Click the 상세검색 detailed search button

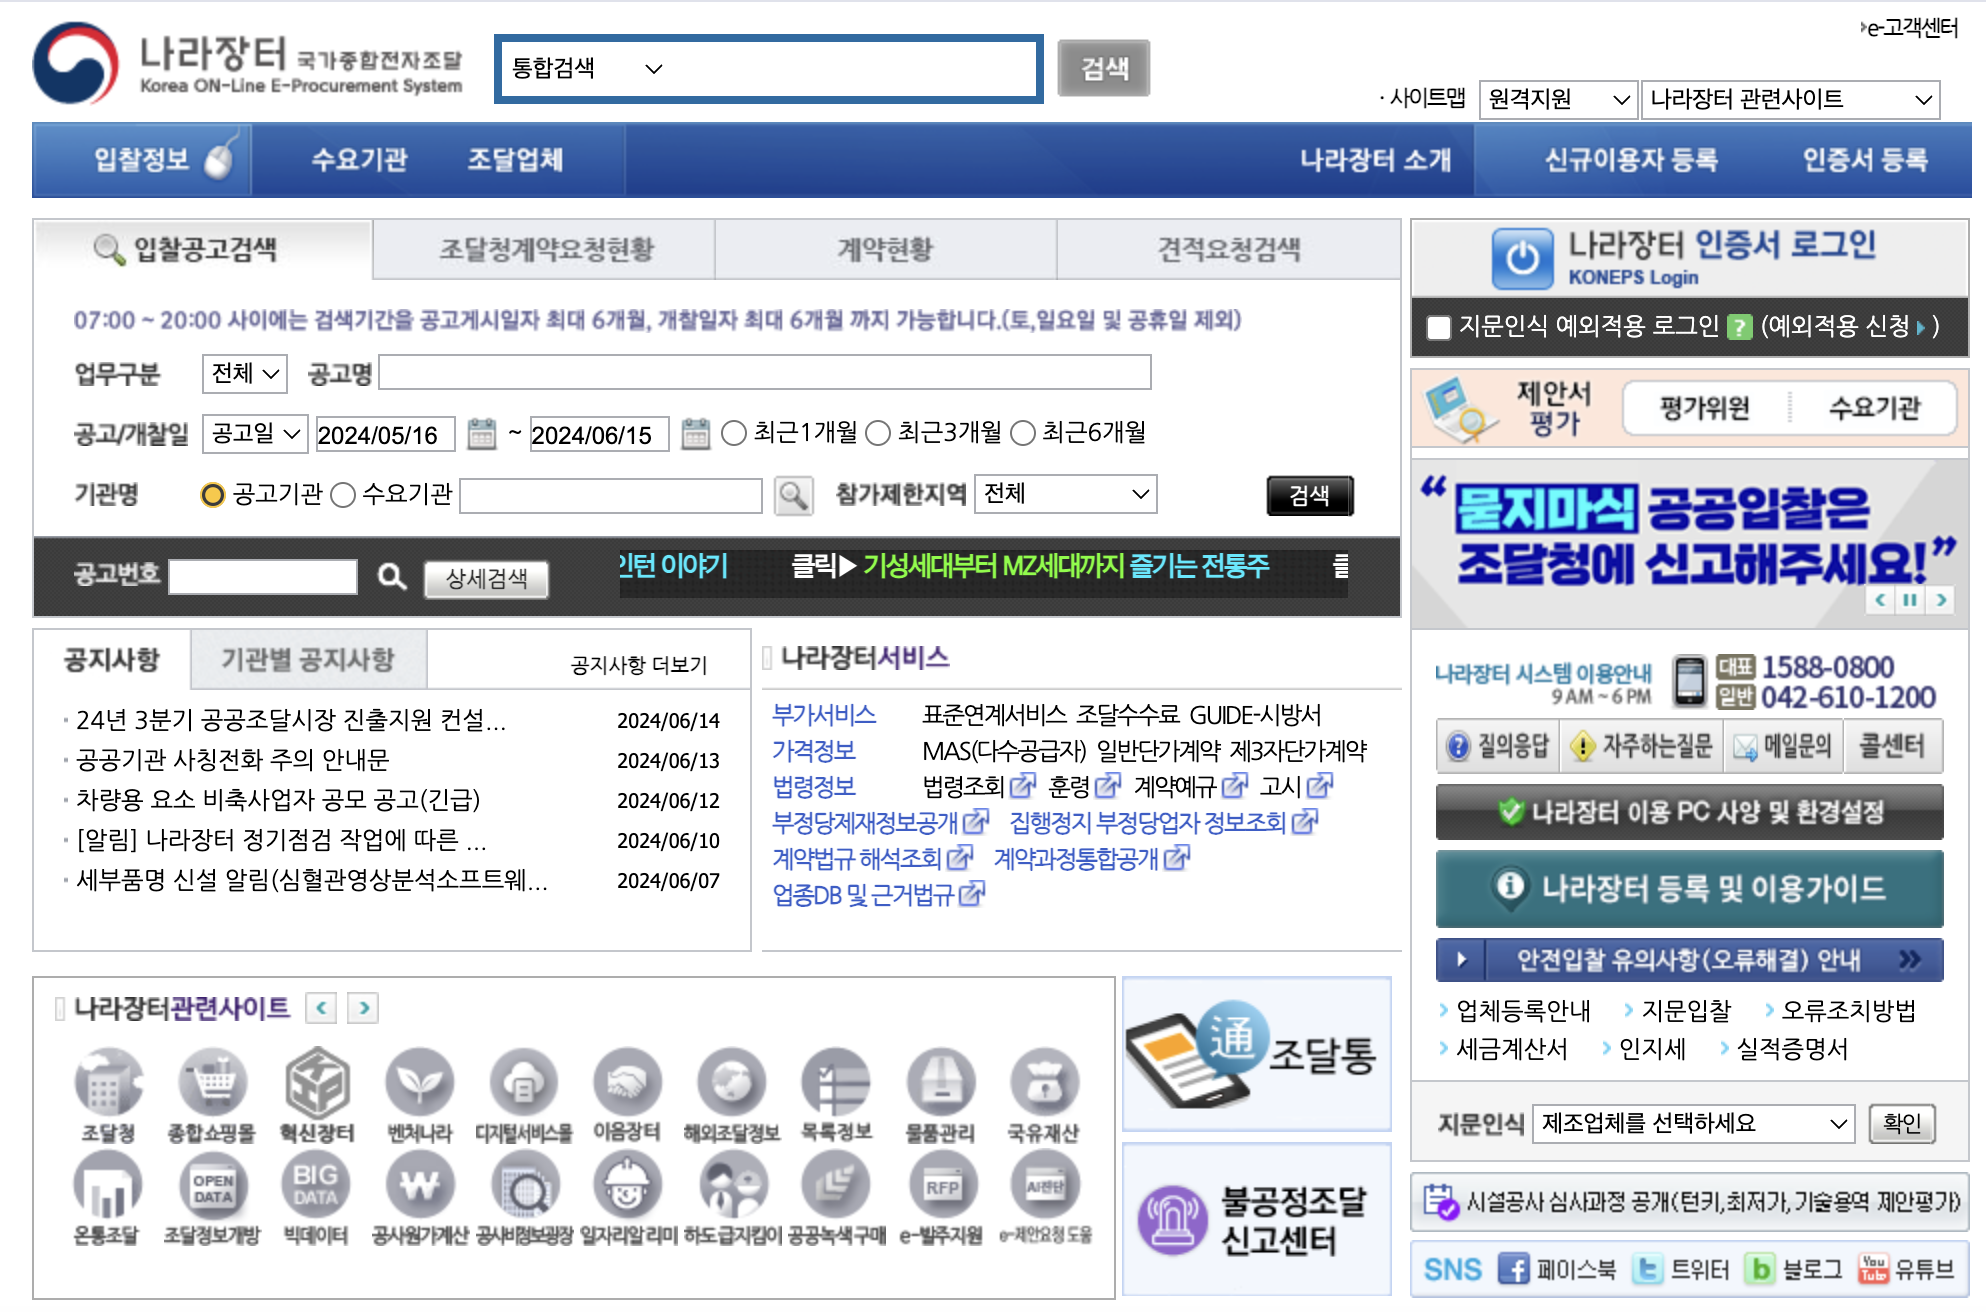[486, 578]
